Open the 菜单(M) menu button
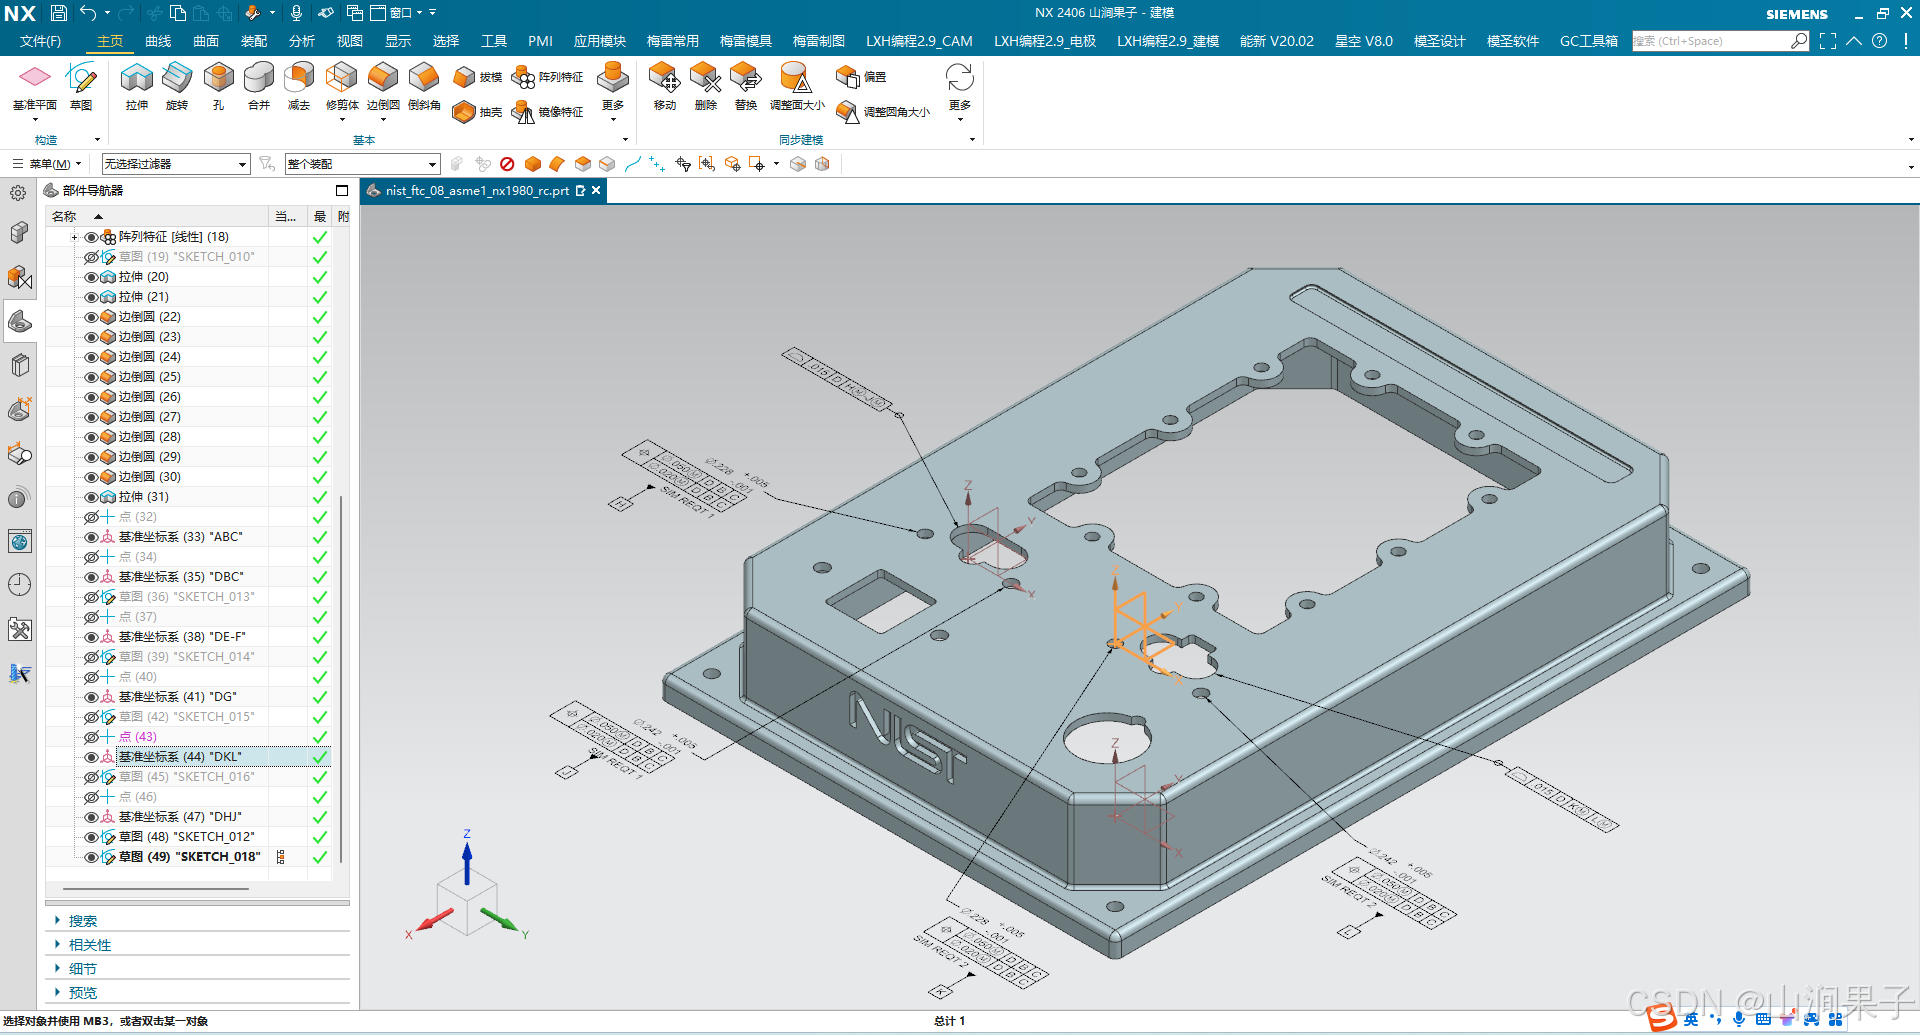The height and width of the screenshot is (1035, 1920). [x=46, y=164]
